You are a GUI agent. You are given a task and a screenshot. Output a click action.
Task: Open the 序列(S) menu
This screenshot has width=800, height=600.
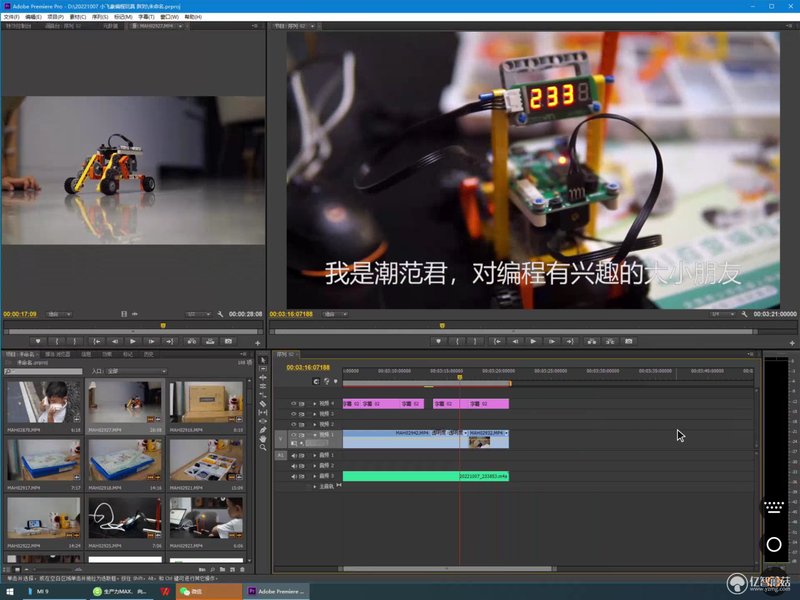100,17
